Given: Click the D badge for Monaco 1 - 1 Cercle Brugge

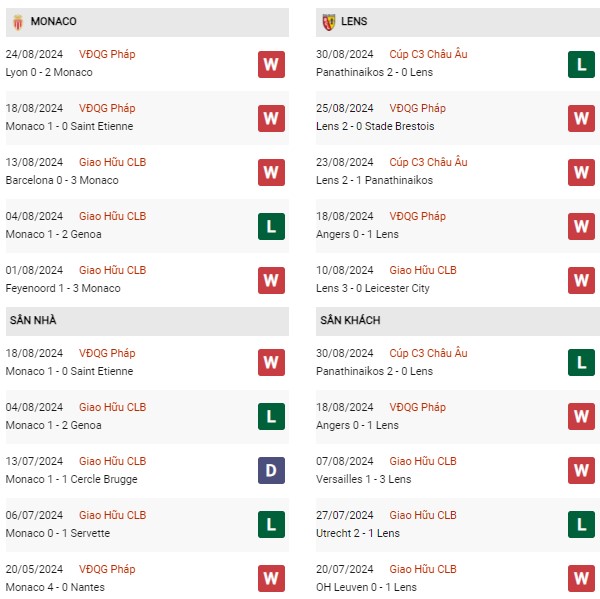Looking at the screenshot, I should [x=271, y=470].
